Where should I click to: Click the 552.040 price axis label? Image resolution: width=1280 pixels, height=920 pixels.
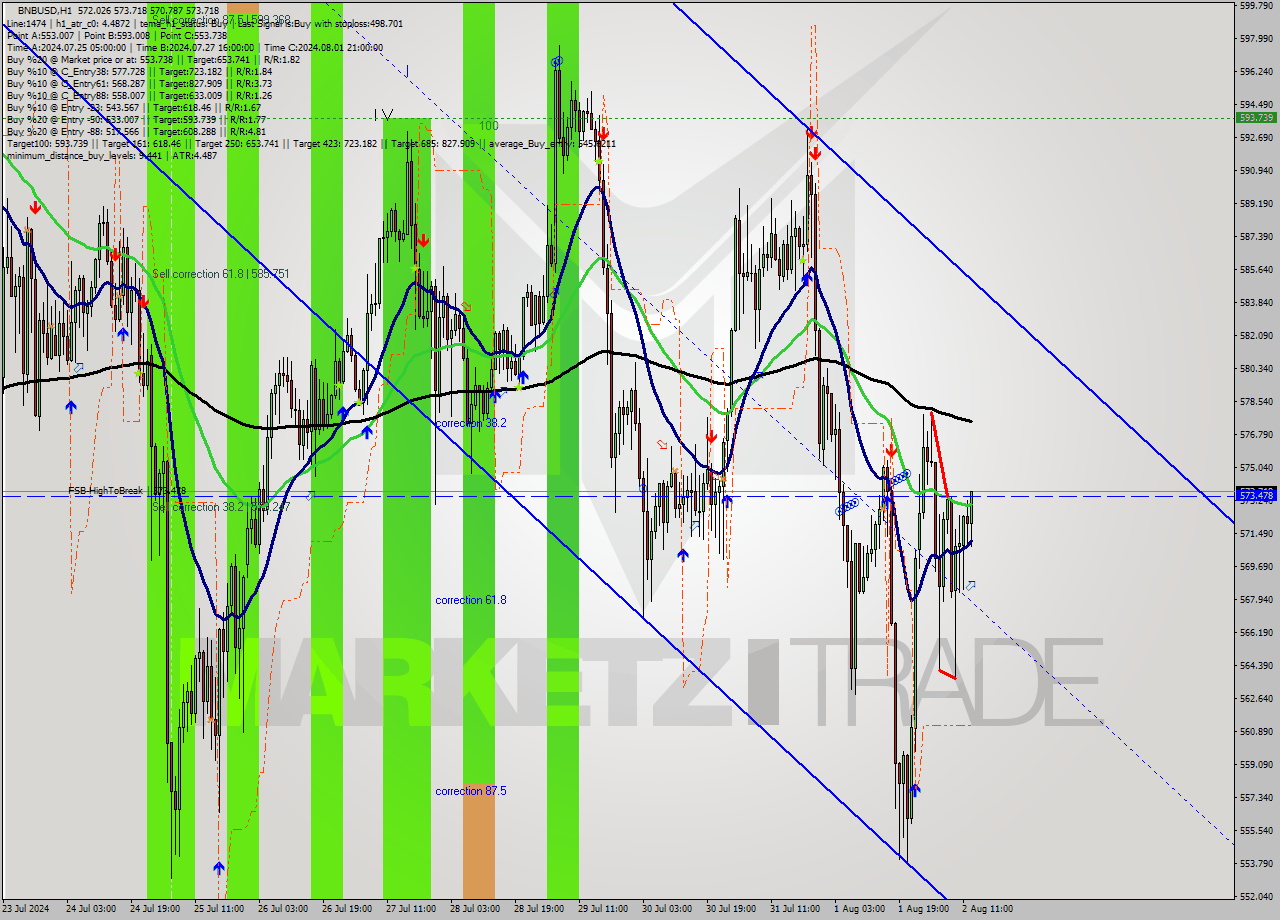point(1256,896)
